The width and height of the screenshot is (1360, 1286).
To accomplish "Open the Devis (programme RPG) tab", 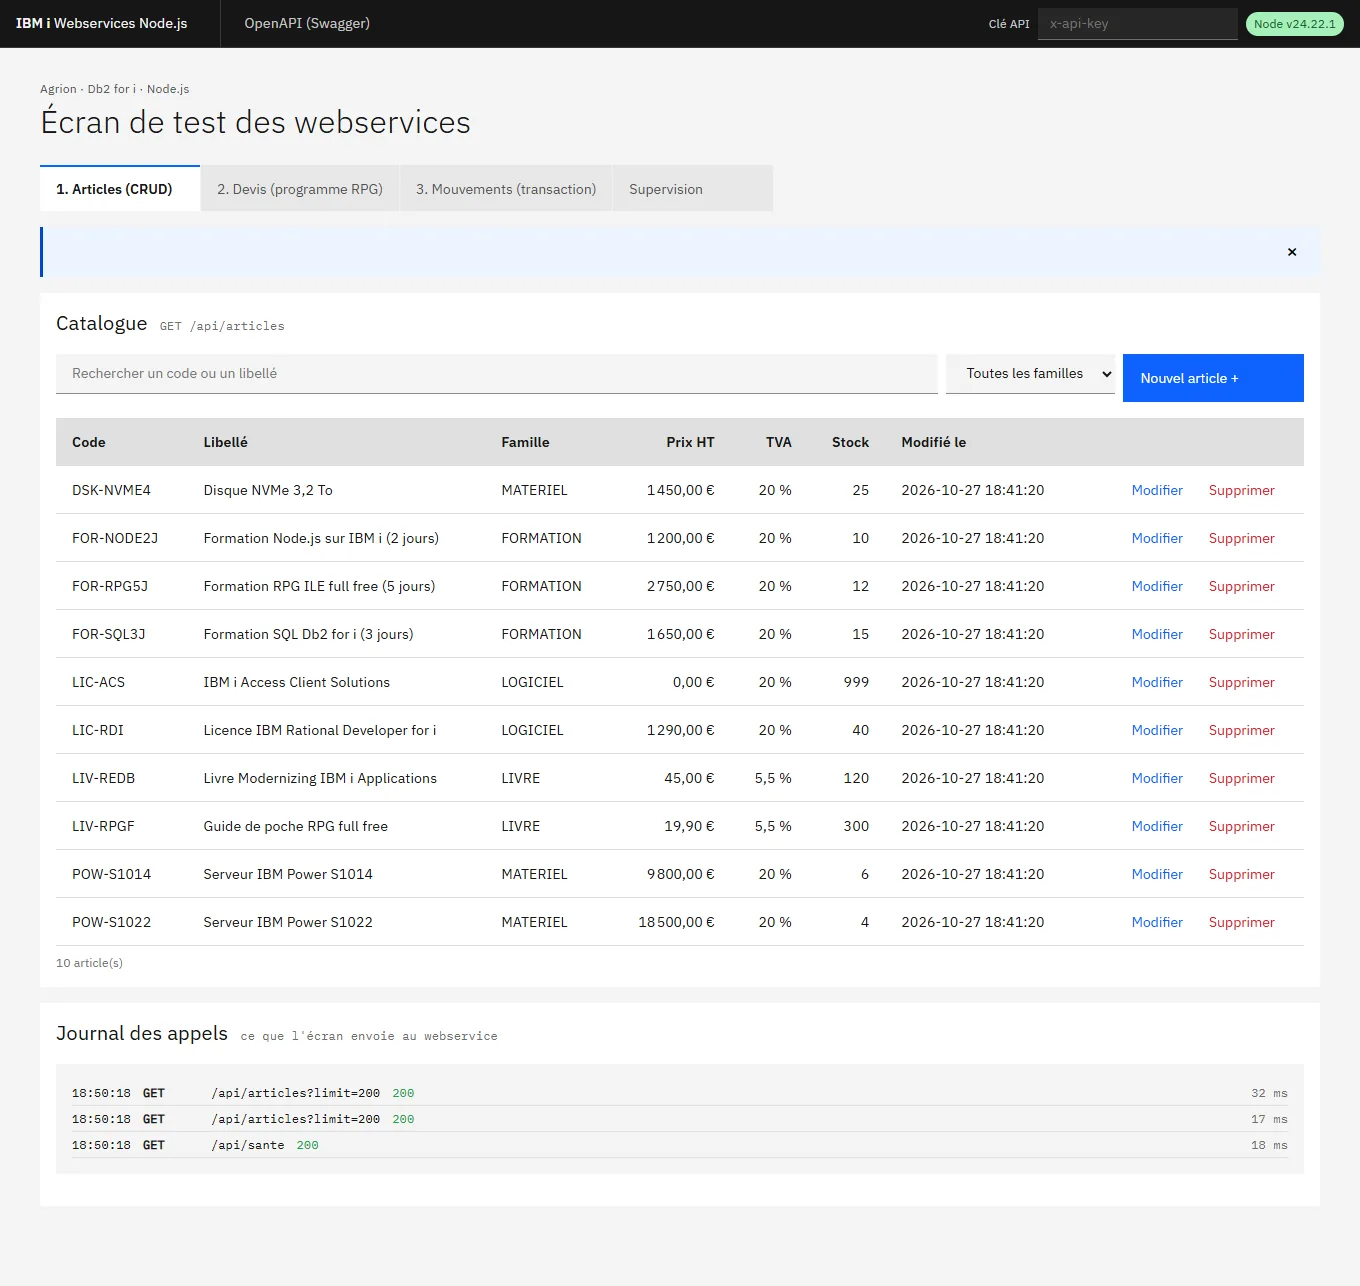I will point(300,189).
